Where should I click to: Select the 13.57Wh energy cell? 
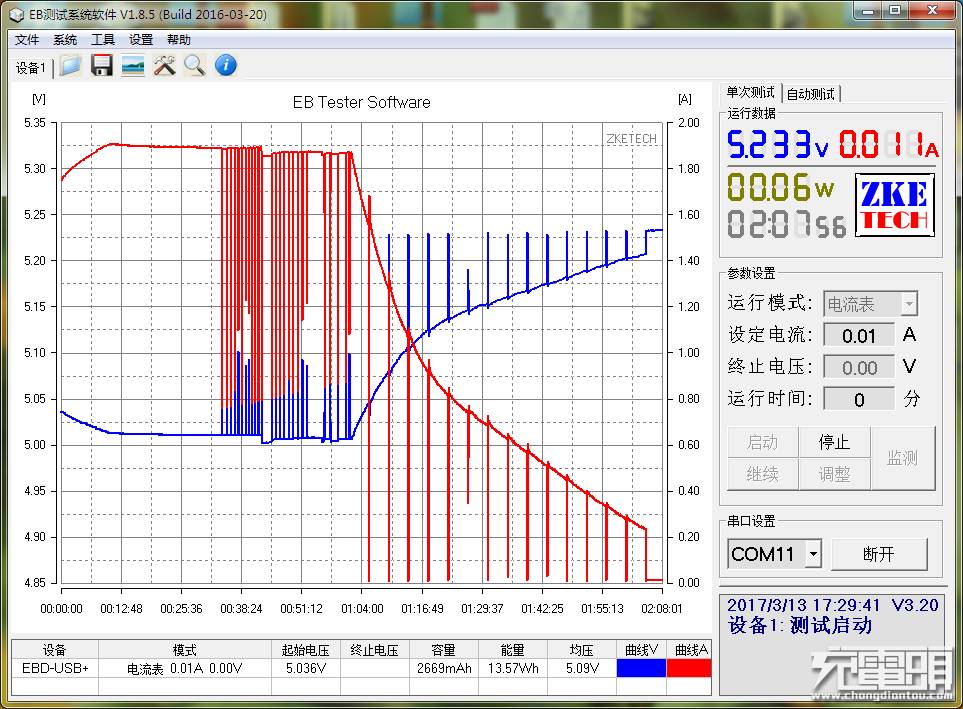click(x=513, y=668)
